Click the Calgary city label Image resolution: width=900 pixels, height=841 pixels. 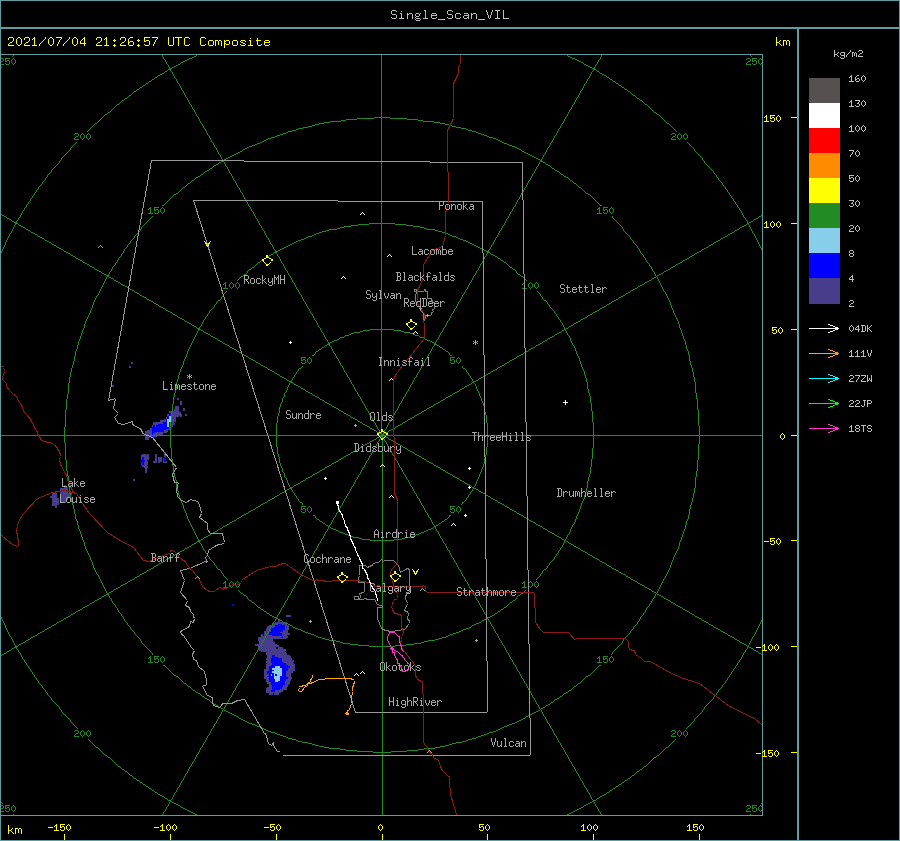coord(390,588)
